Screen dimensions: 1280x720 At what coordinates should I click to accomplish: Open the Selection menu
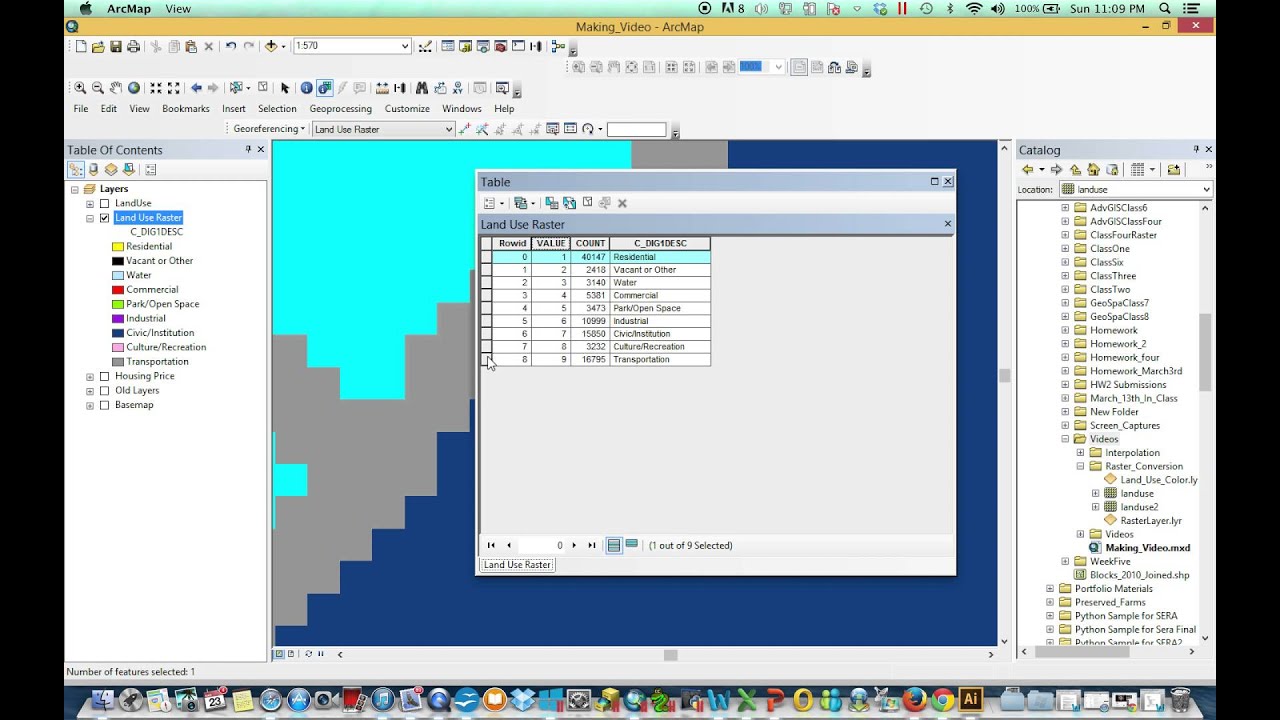(x=277, y=109)
